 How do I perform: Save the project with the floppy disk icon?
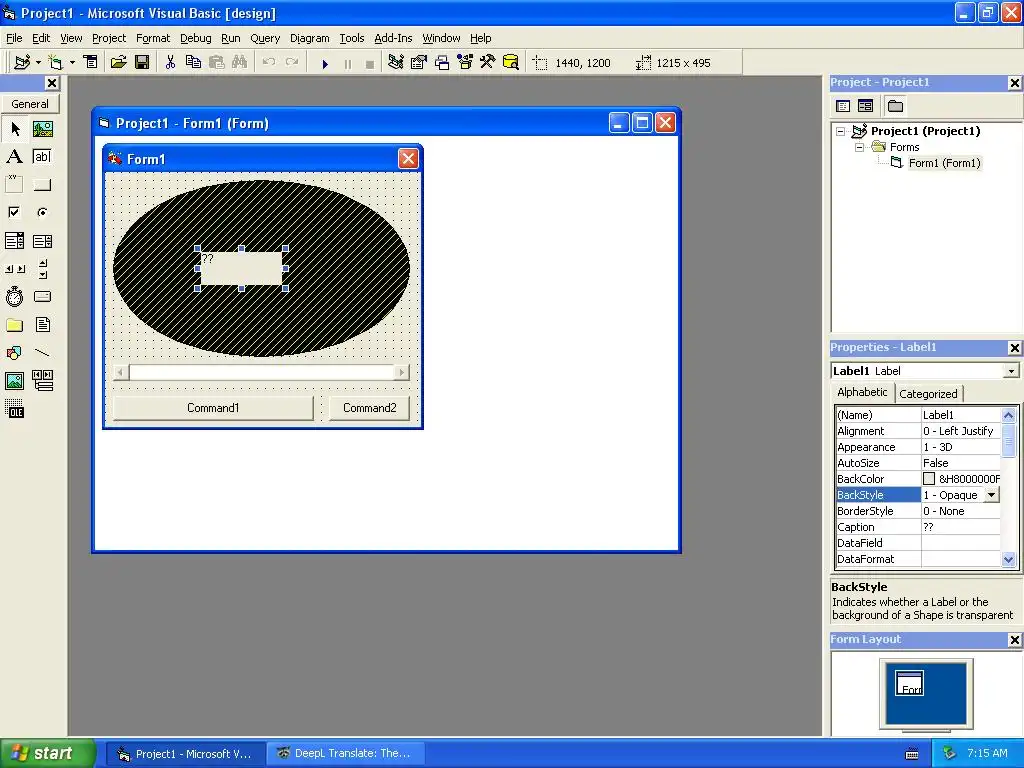(x=142, y=62)
